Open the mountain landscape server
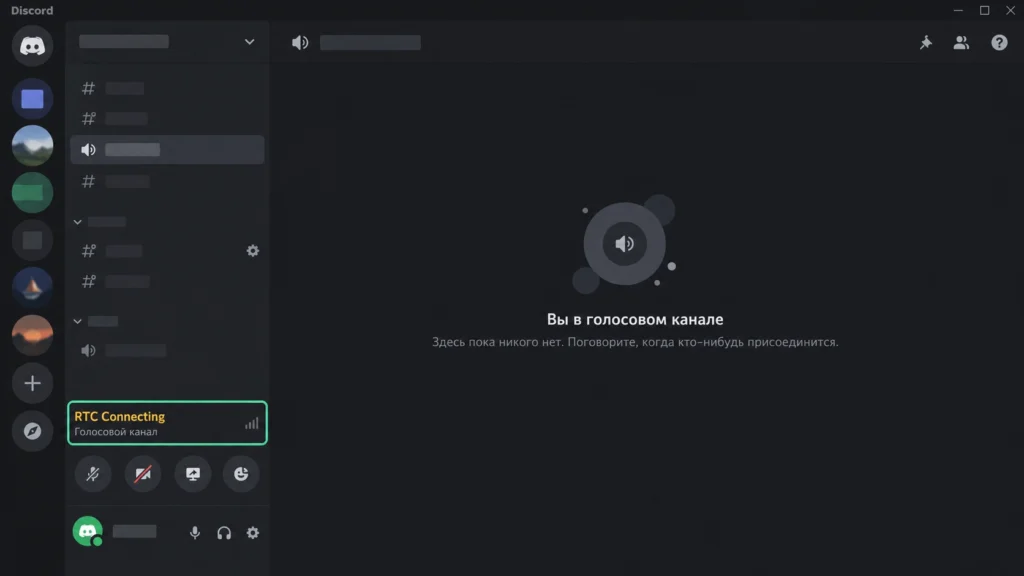The width and height of the screenshot is (1024, 576). tap(32, 146)
